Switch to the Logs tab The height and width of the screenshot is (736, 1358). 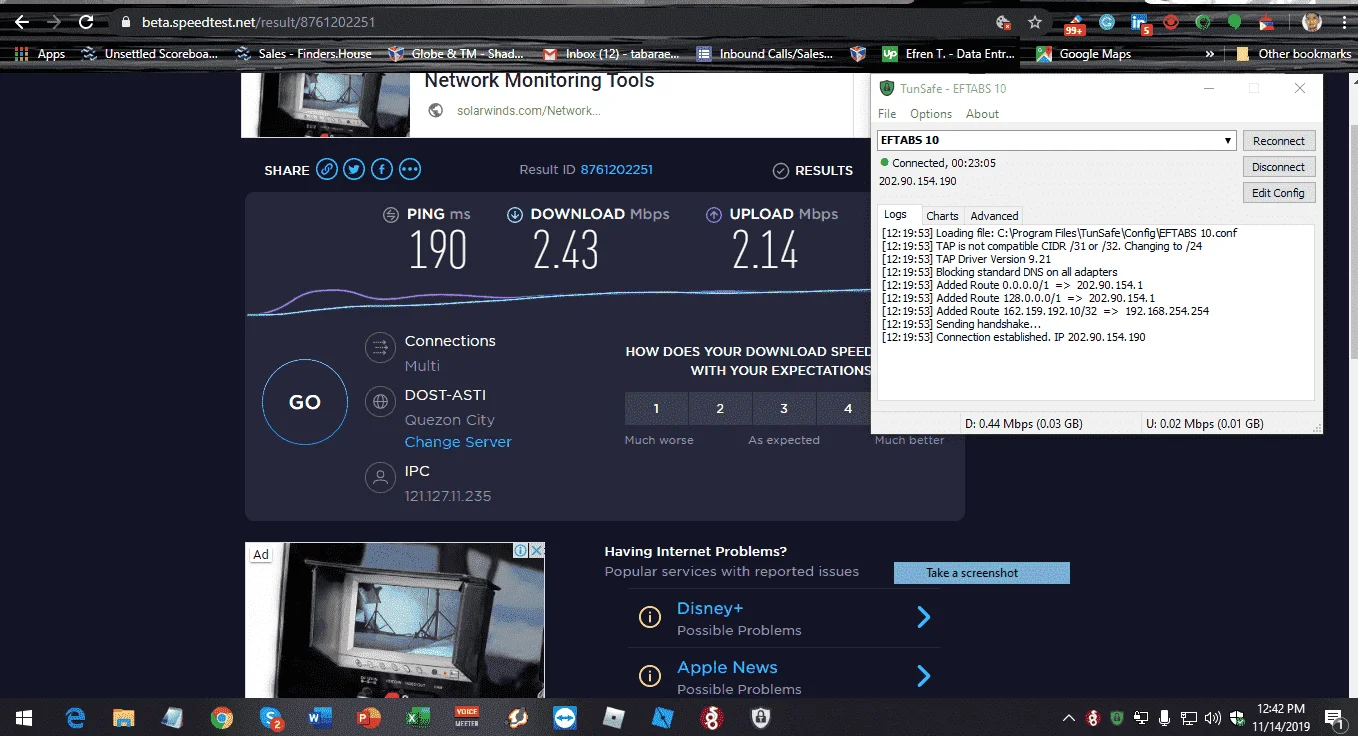[x=895, y=215]
